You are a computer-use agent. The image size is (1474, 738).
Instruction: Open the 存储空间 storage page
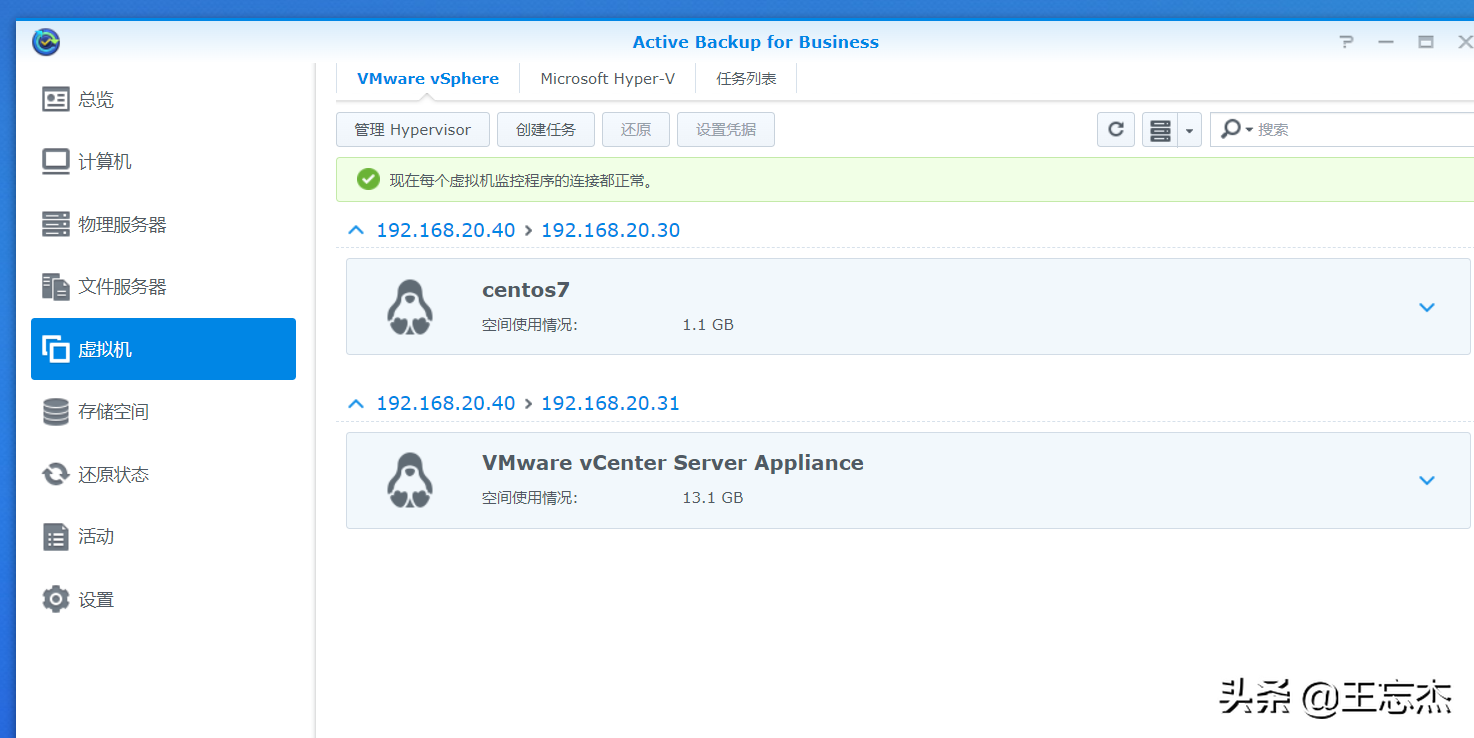(163, 412)
